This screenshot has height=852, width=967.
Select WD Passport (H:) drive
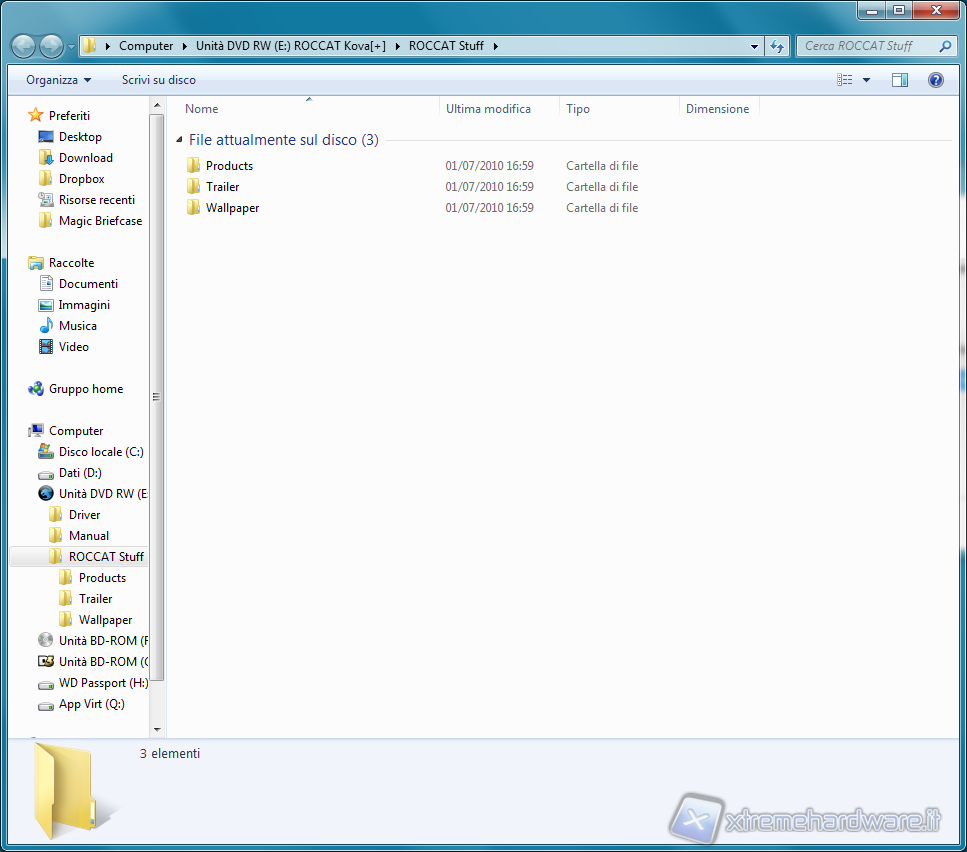[x=102, y=683]
